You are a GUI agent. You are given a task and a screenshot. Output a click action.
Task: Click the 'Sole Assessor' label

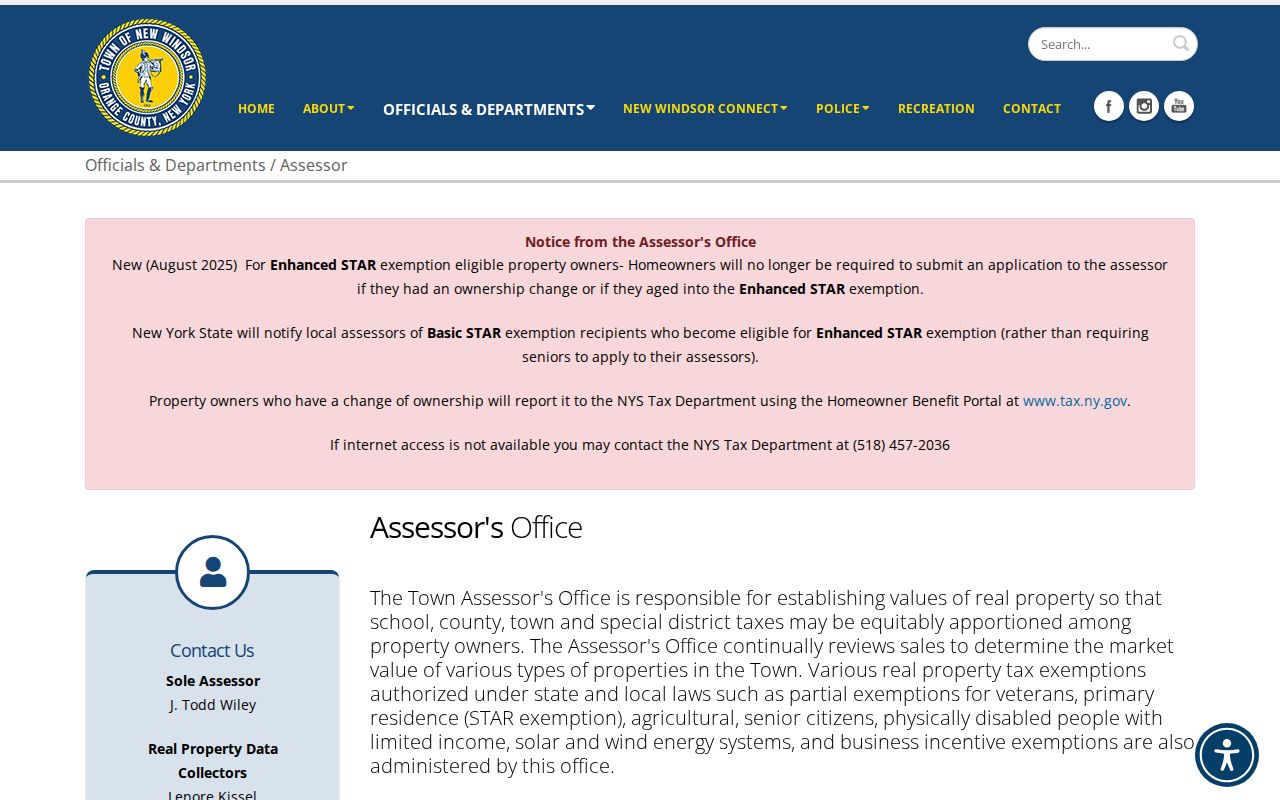[213, 681]
